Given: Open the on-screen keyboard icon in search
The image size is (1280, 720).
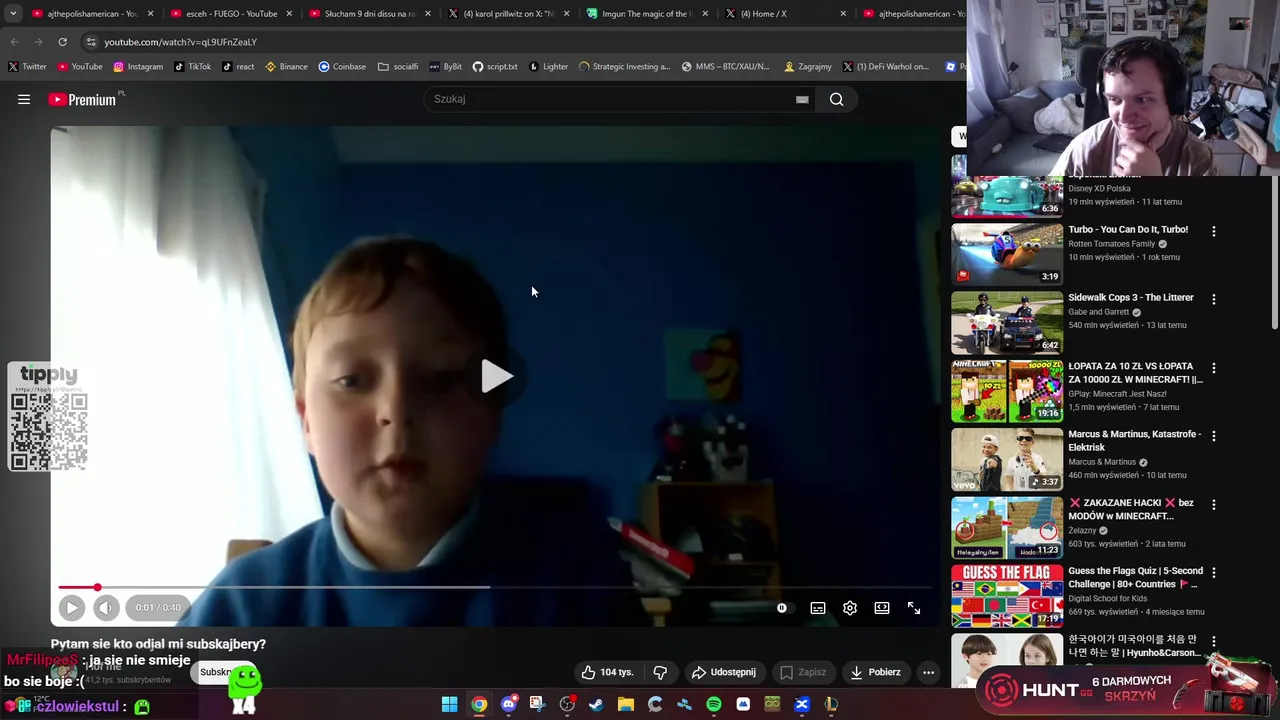Looking at the screenshot, I should click(x=802, y=99).
